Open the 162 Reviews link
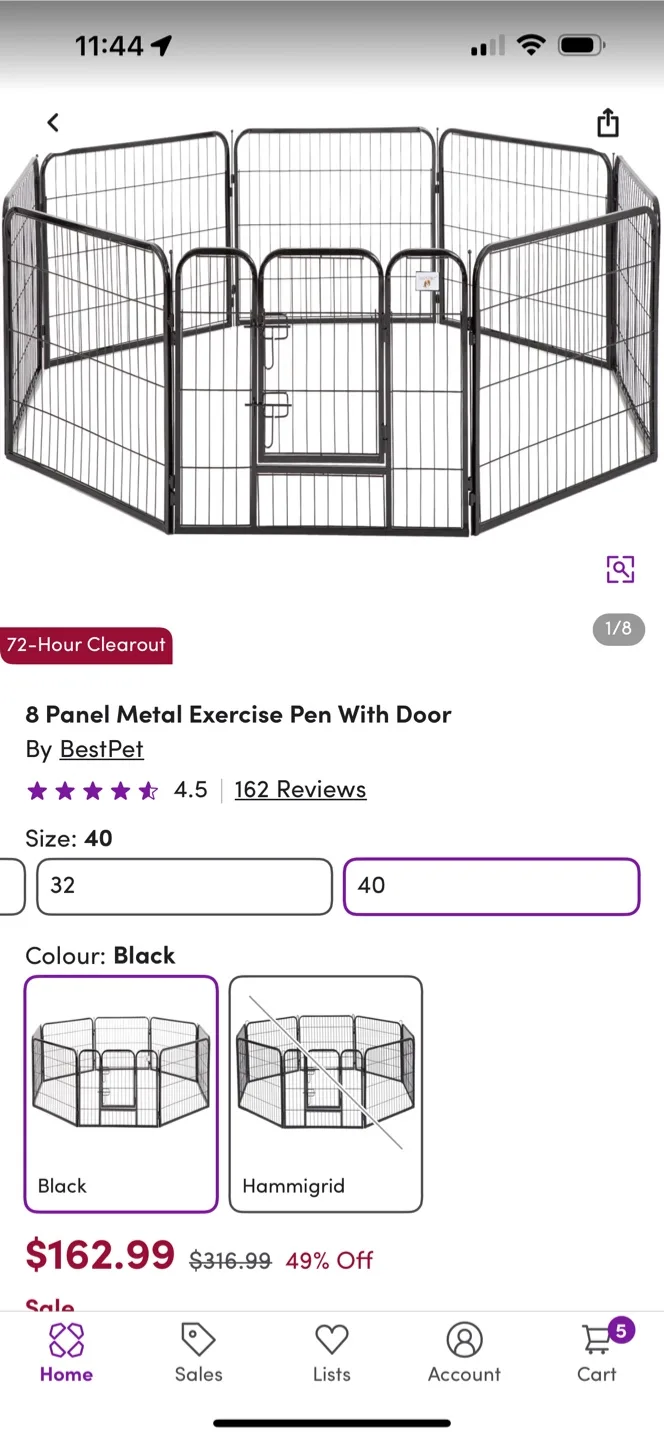 click(x=300, y=790)
